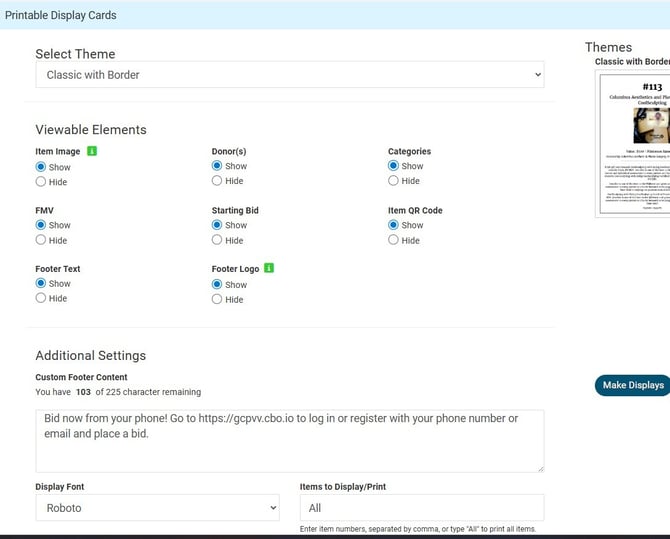Screen dimensions: 670x539
Task: Select Hide for Footer Text
Action: [41, 298]
